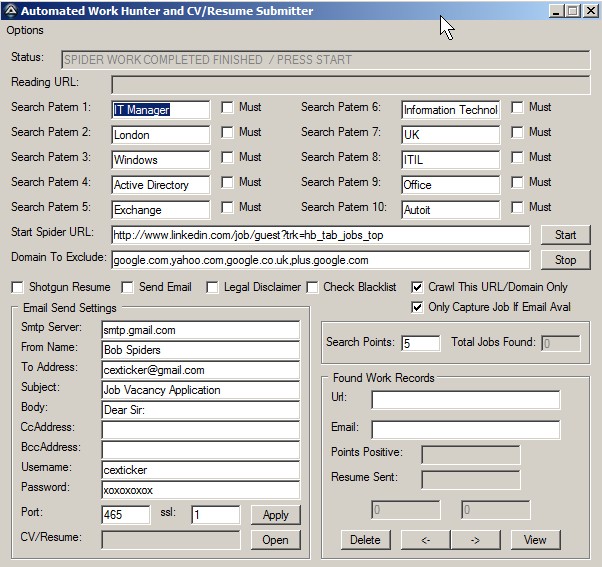602x567 pixels.
Task: Go to previous record with left arrow button
Action: pyautogui.click(x=426, y=540)
